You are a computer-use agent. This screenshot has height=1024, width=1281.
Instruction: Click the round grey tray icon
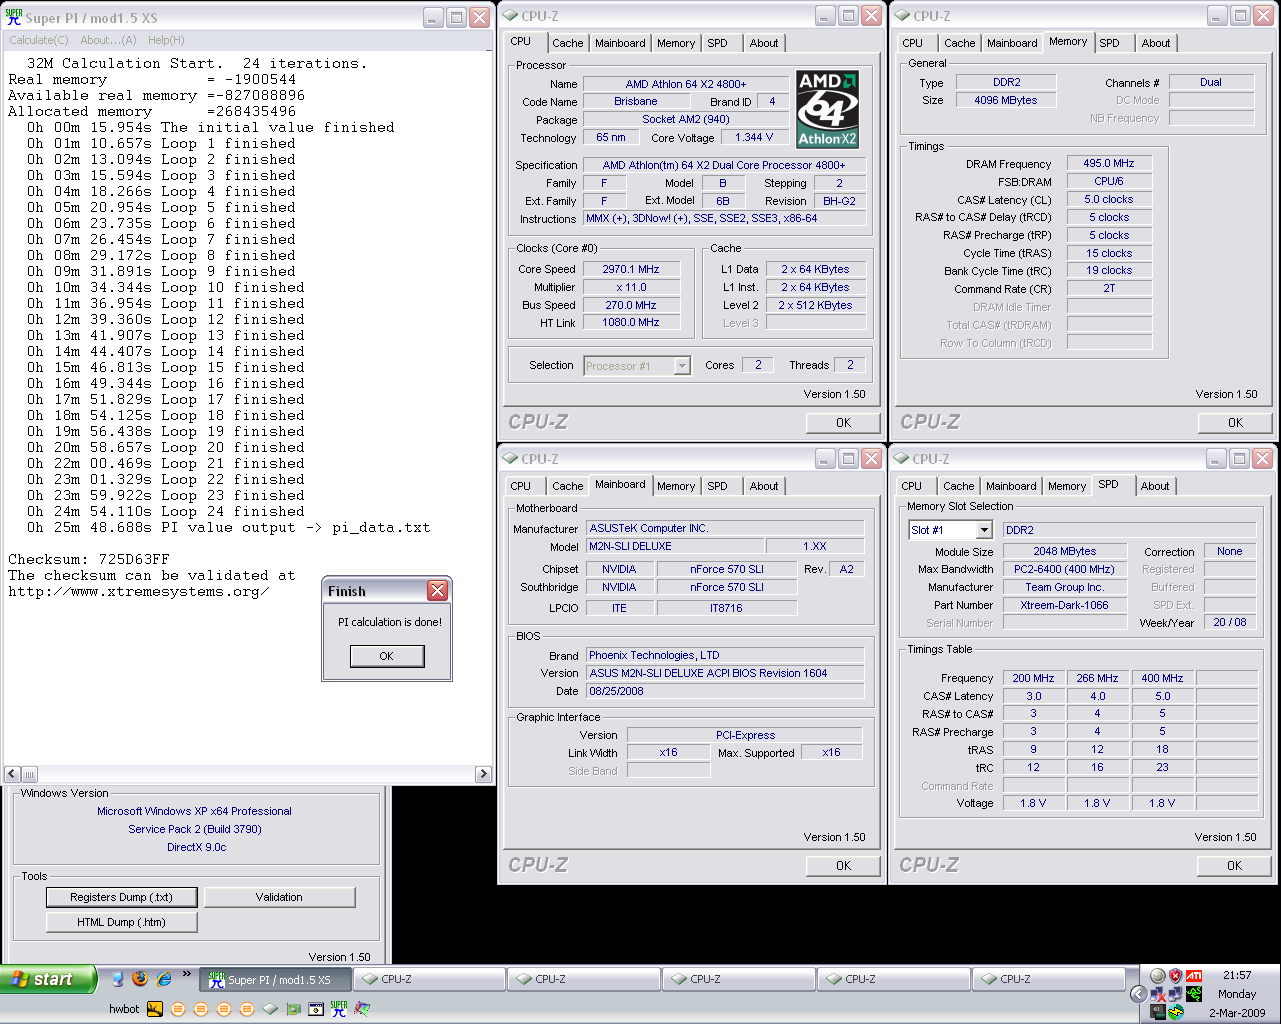pyautogui.click(x=1158, y=976)
